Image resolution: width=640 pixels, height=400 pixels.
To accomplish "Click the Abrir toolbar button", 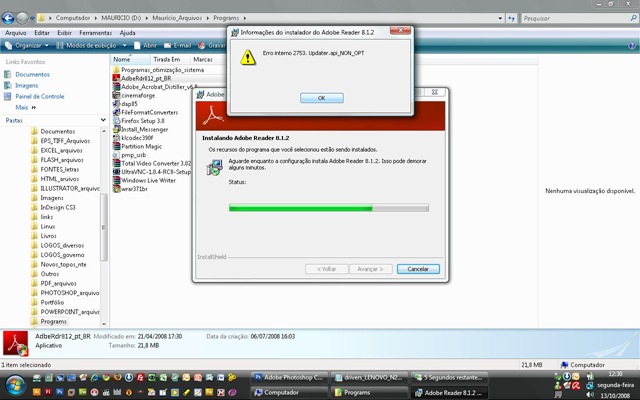I will pyautogui.click(x=145, y=45).
